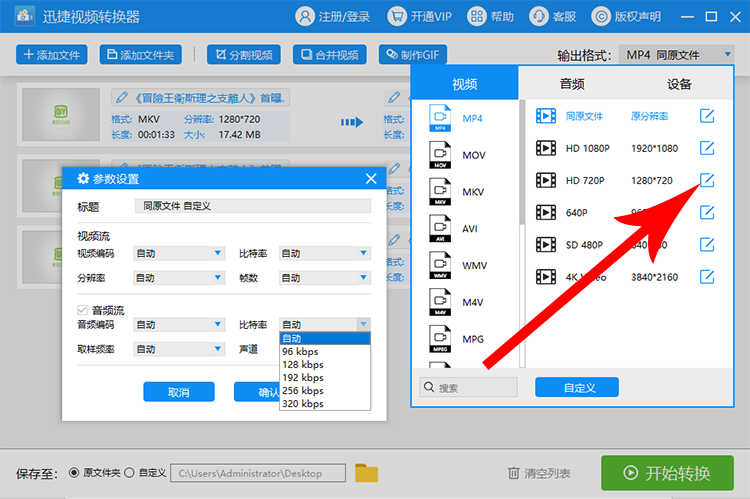Screen dimensions: 750x499
Task: Click the preset list vertical scrollbar
Action: tap(522, 163)
